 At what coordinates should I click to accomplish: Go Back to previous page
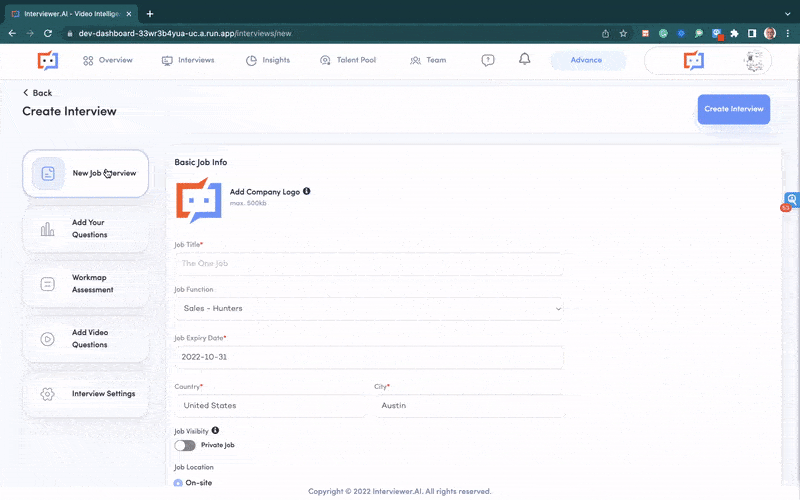point(37,93)
